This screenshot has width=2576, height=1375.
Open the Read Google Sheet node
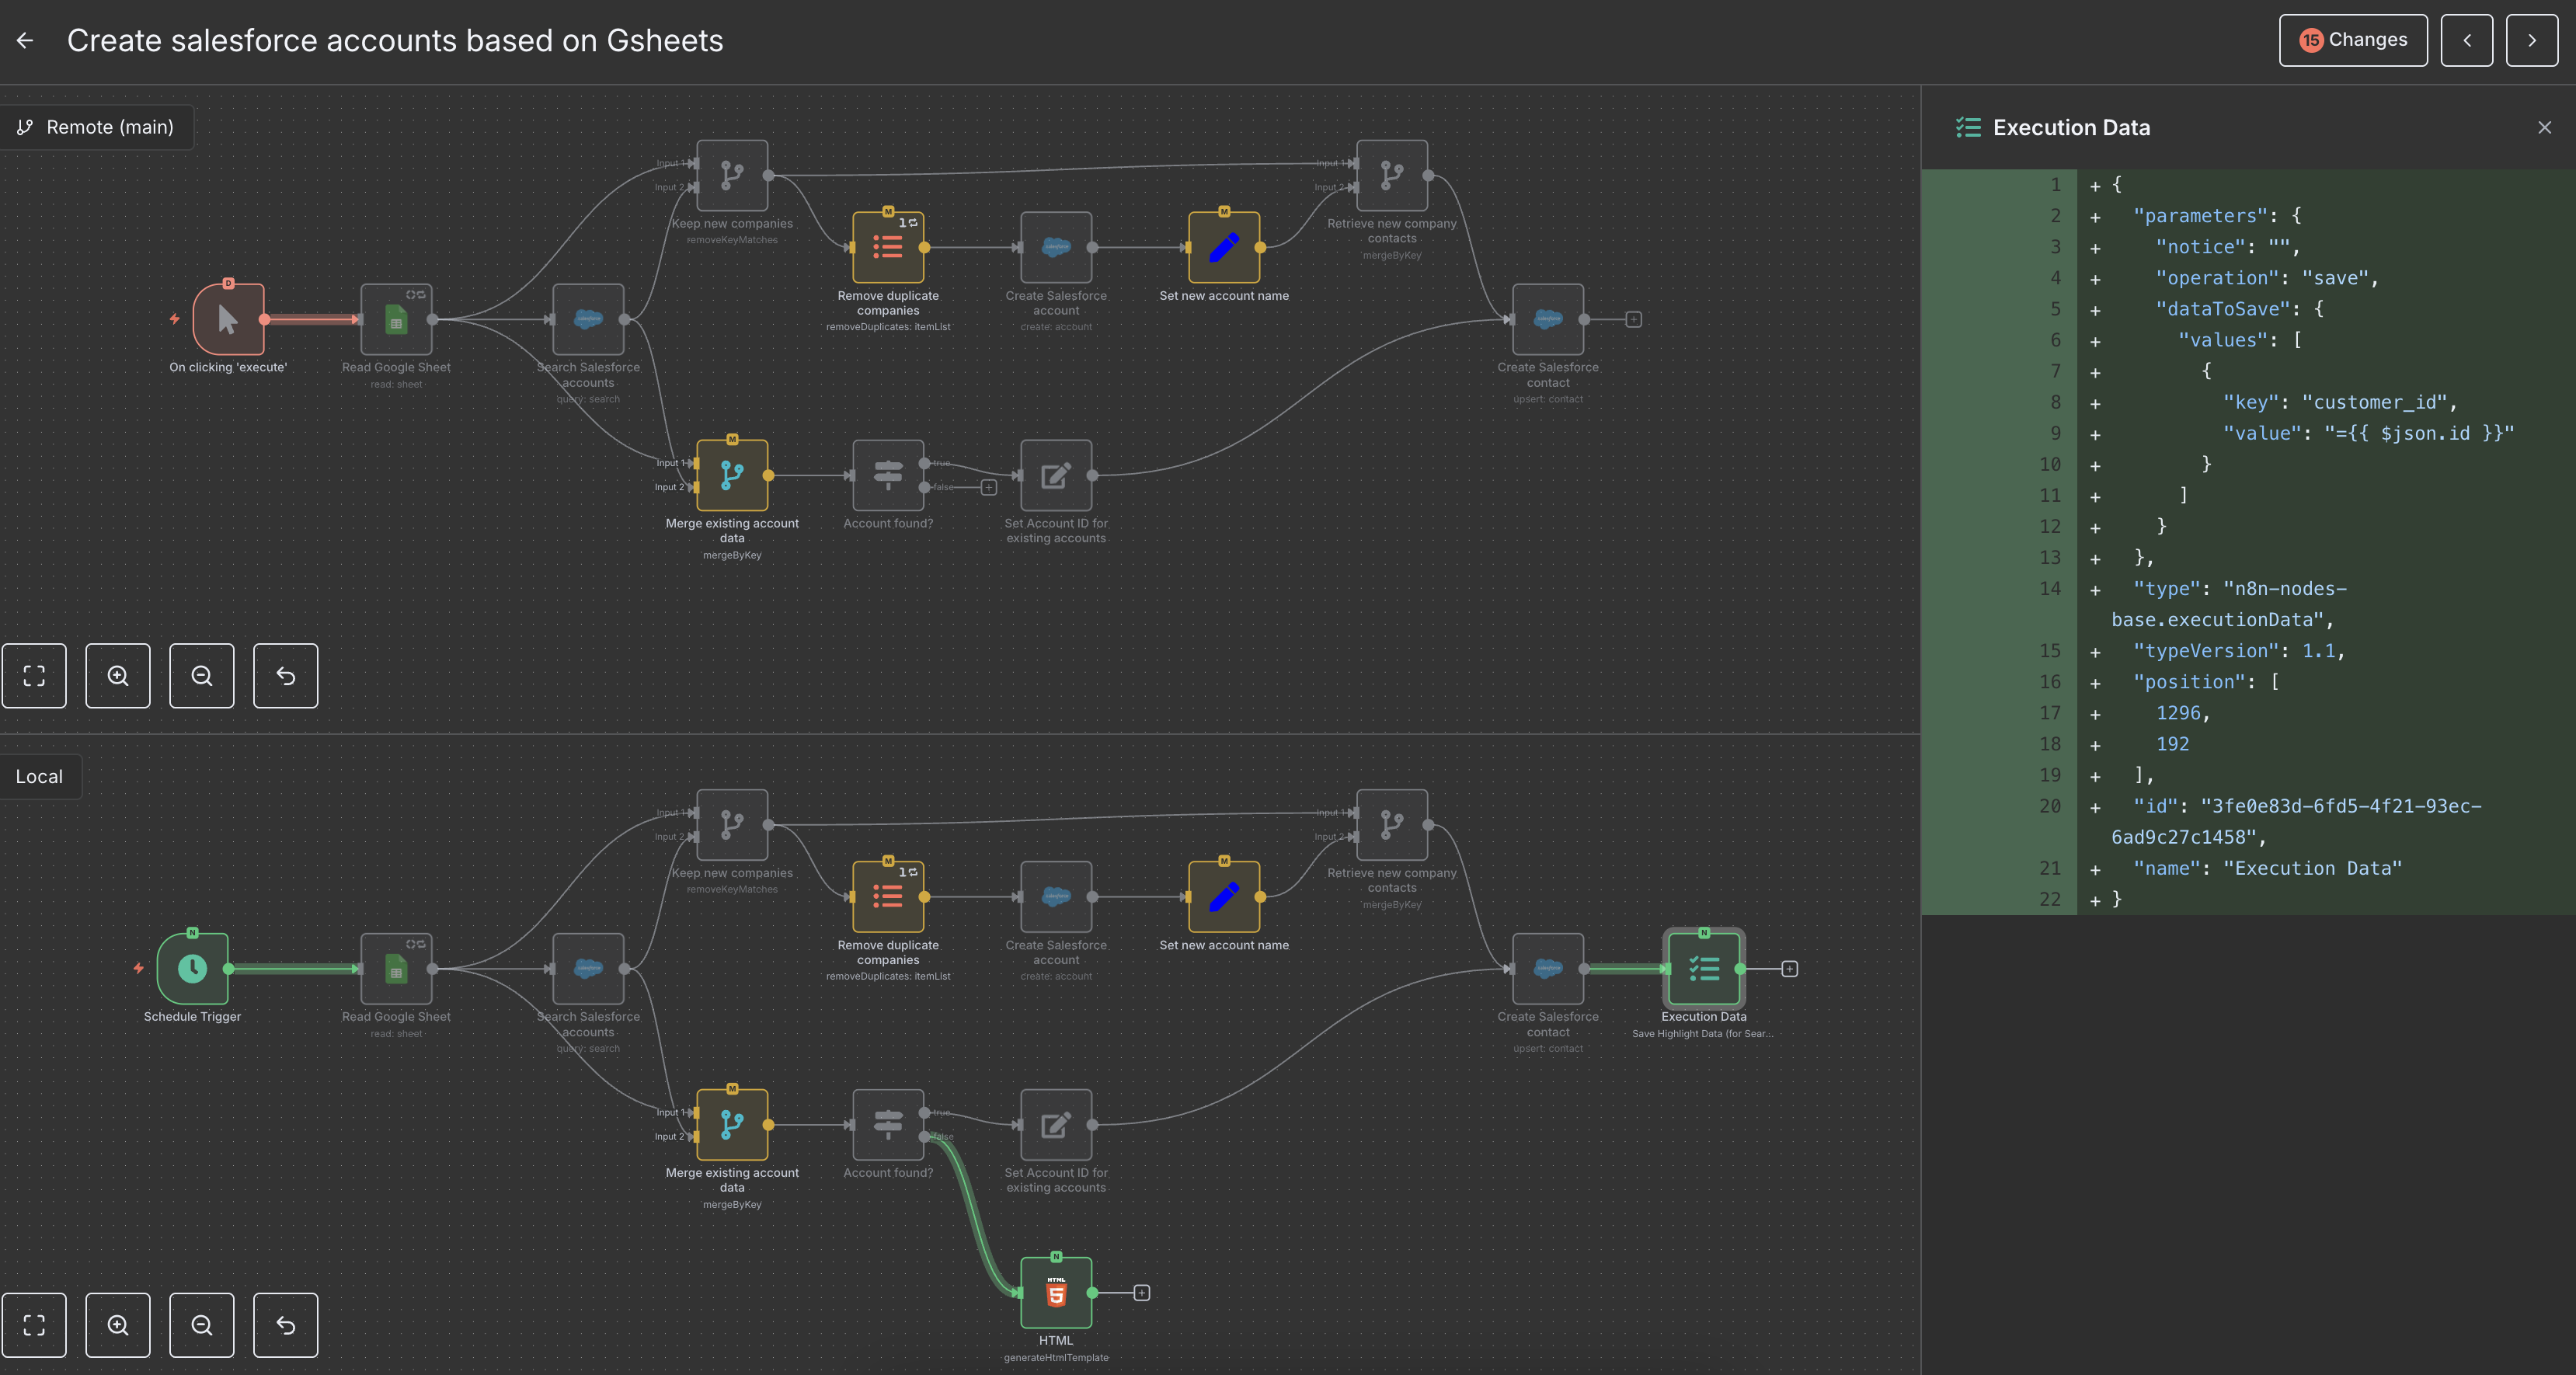coord(397,968)
